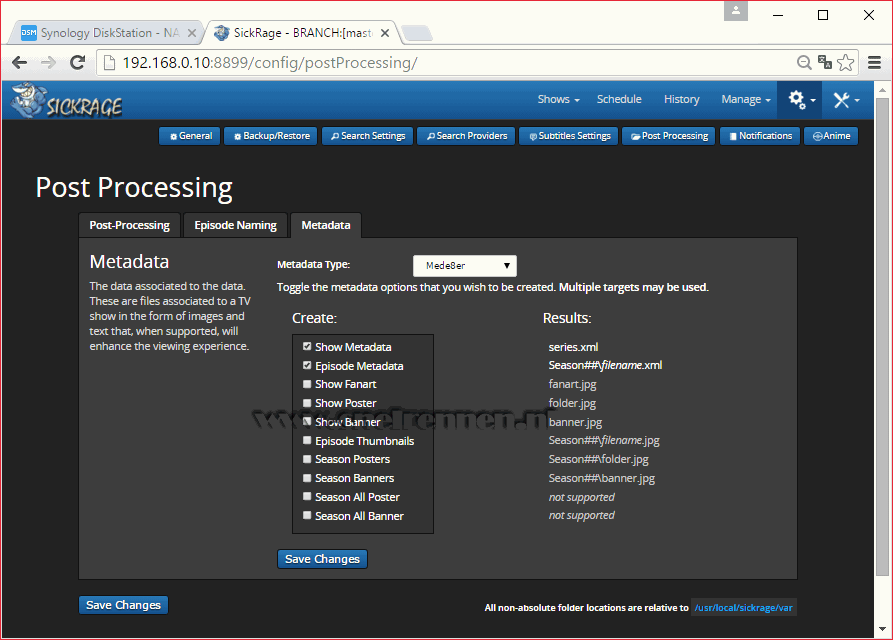Close the SickRage browser tab

point(385,33)
